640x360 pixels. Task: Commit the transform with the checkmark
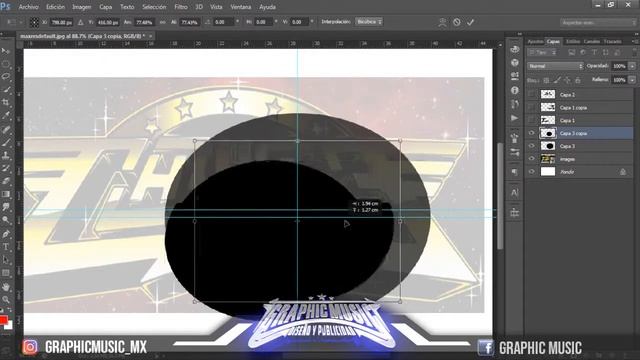click(471, 22)
